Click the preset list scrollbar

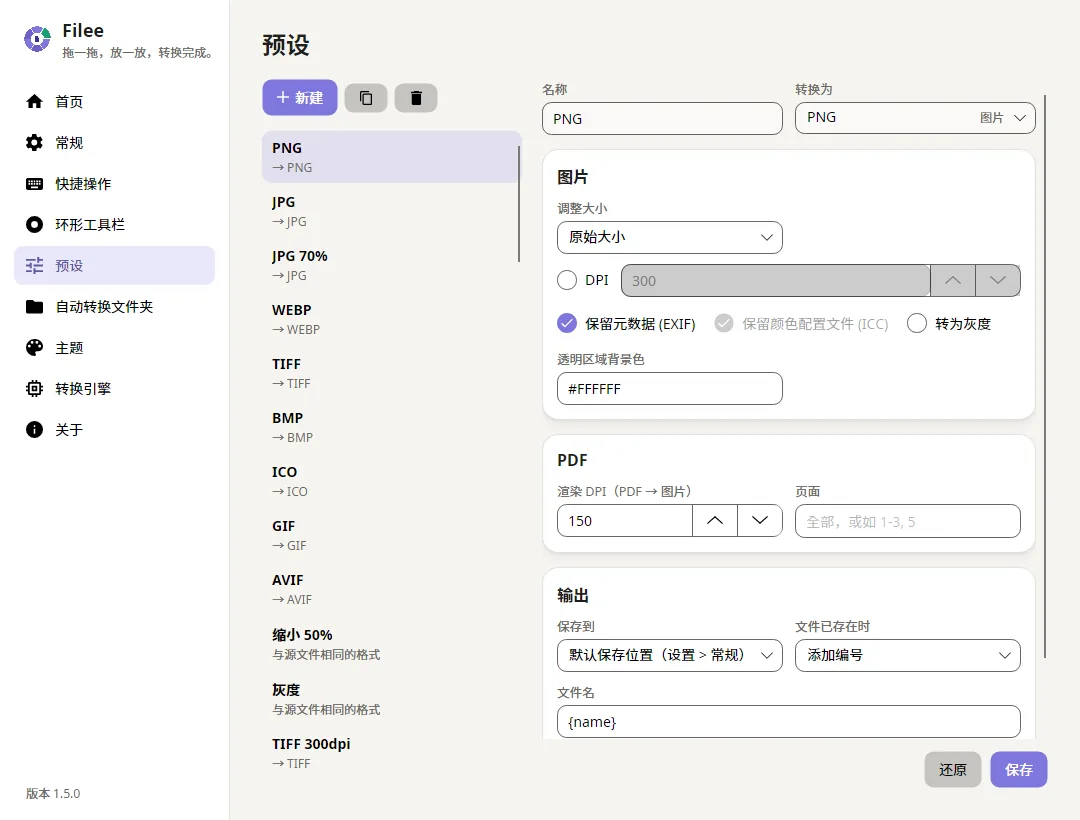(x=519, y=203)
